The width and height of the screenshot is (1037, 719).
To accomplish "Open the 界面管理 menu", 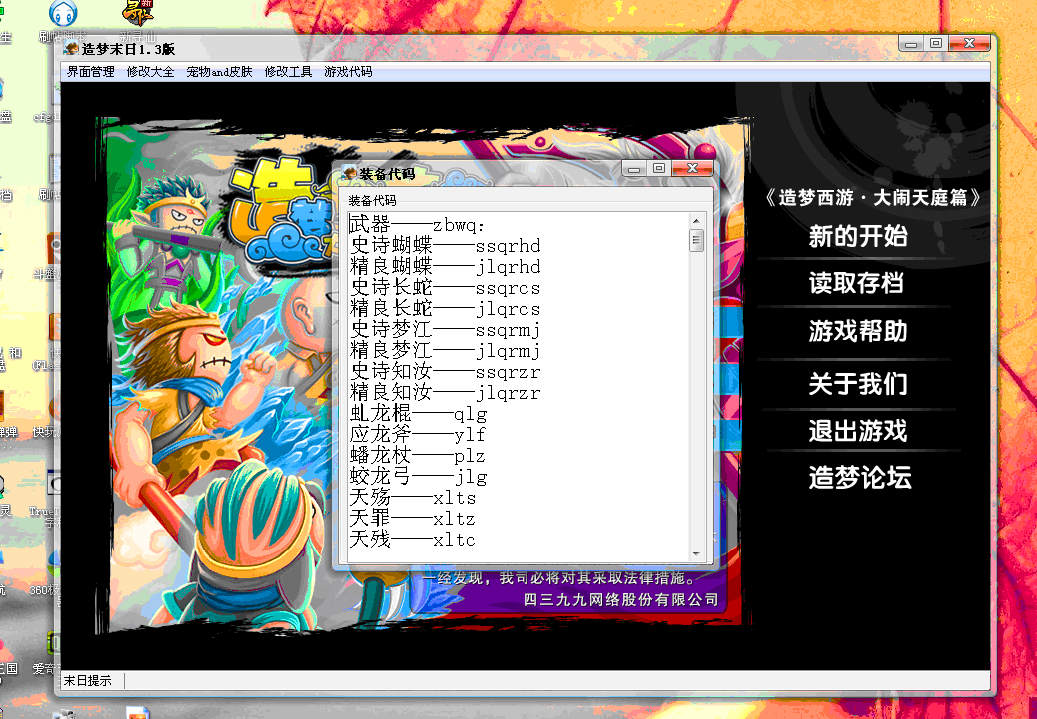I will click(91, 71).
